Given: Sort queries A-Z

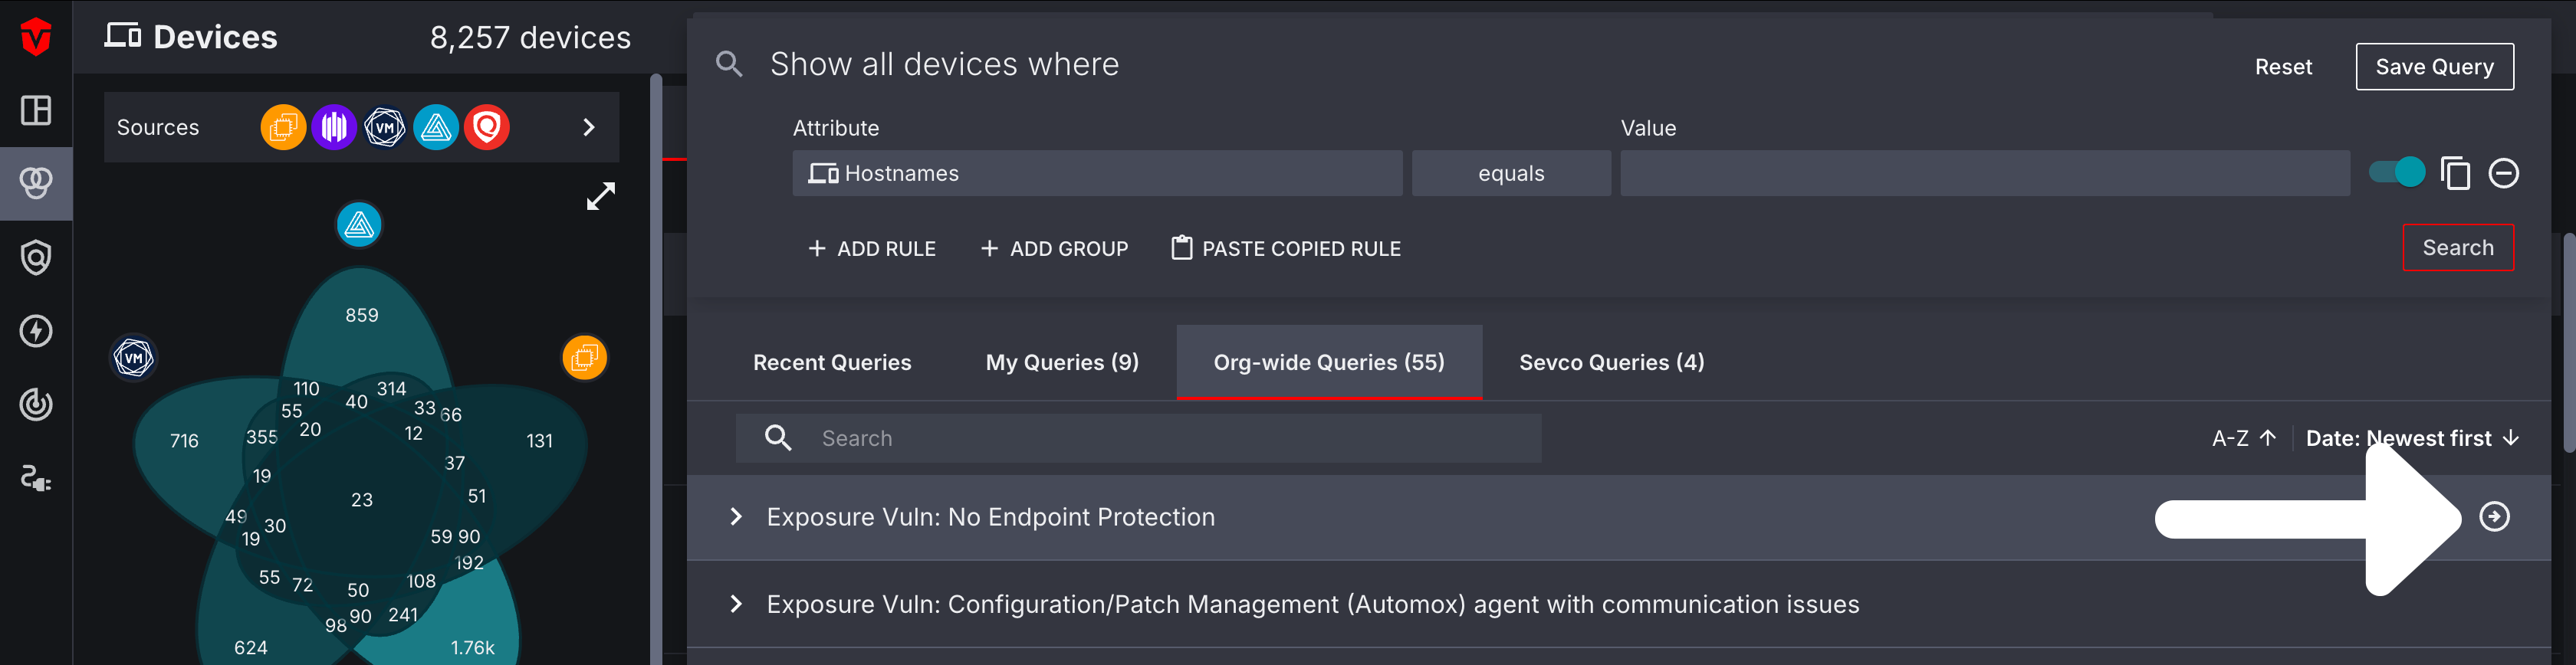Looking at the screenshot, I should (x=2244, y=438).
